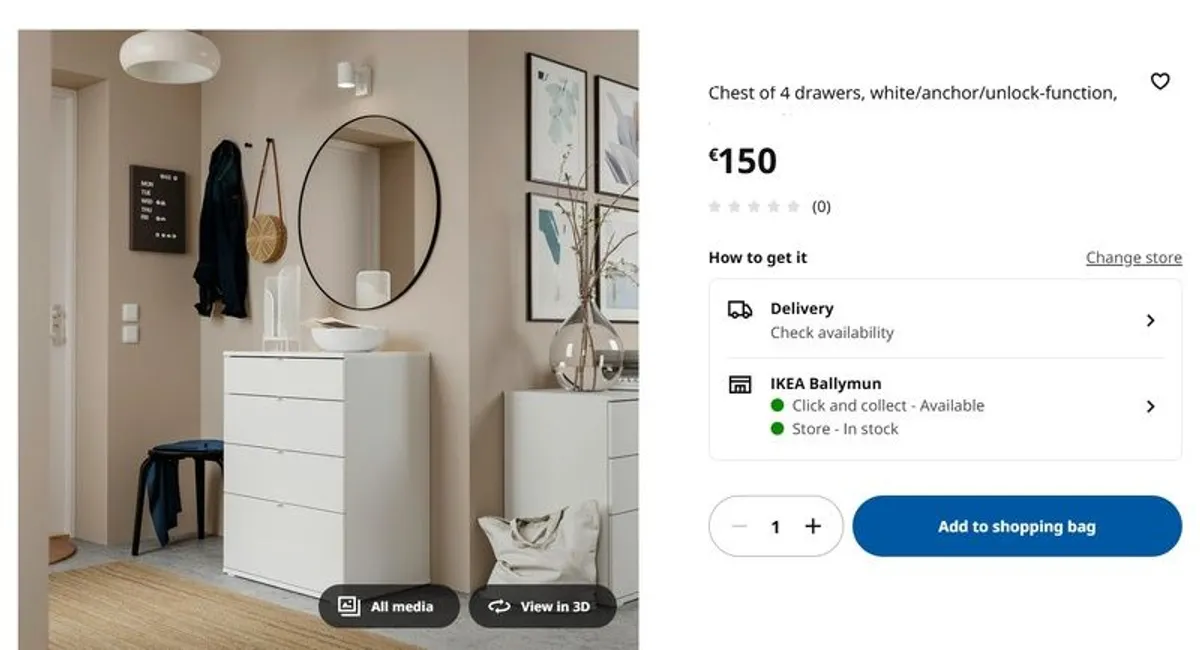Click the IKEA Ballymun store icon

pos(740,384)
